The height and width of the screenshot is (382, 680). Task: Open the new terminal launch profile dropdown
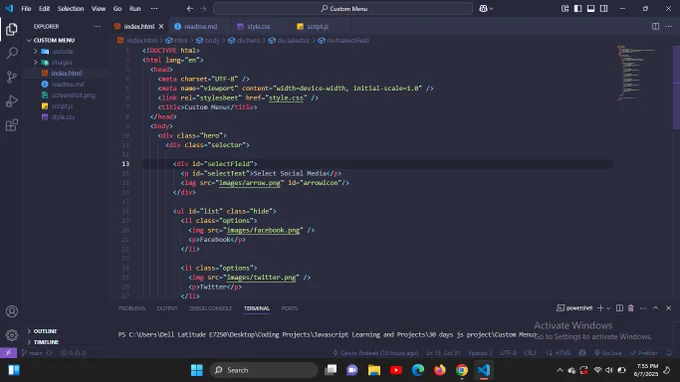click(x=608, y=308)
